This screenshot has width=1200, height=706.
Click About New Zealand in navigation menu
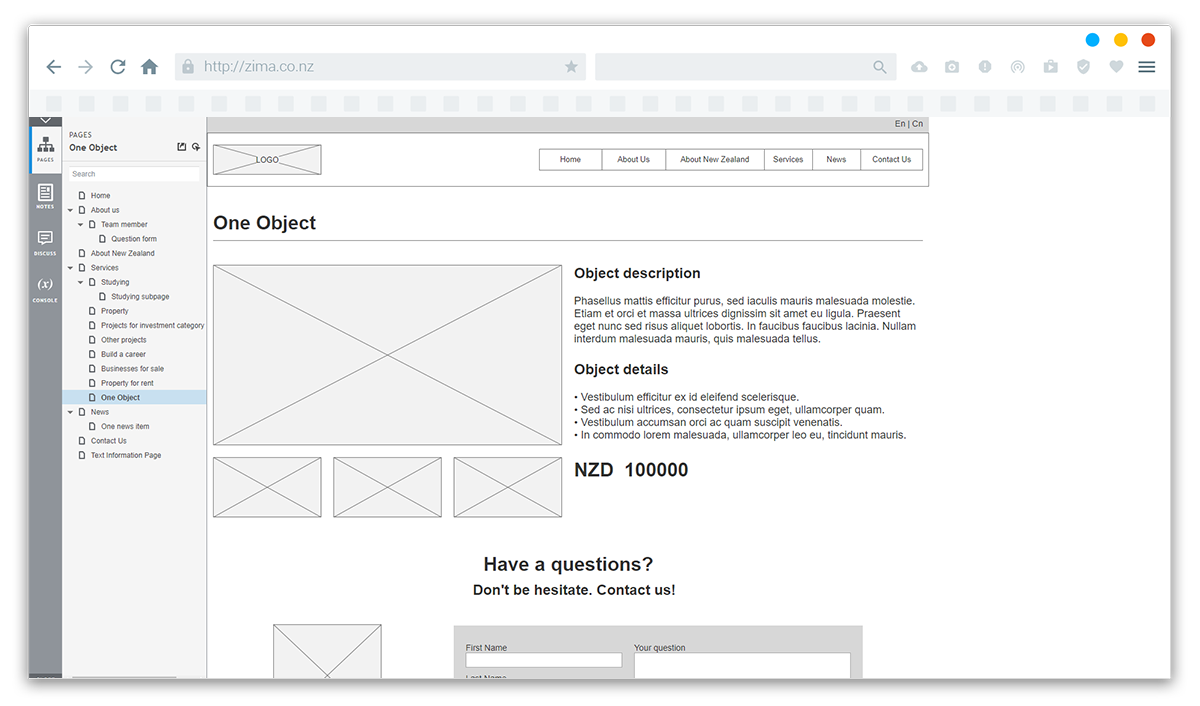(x=714, y=160)
